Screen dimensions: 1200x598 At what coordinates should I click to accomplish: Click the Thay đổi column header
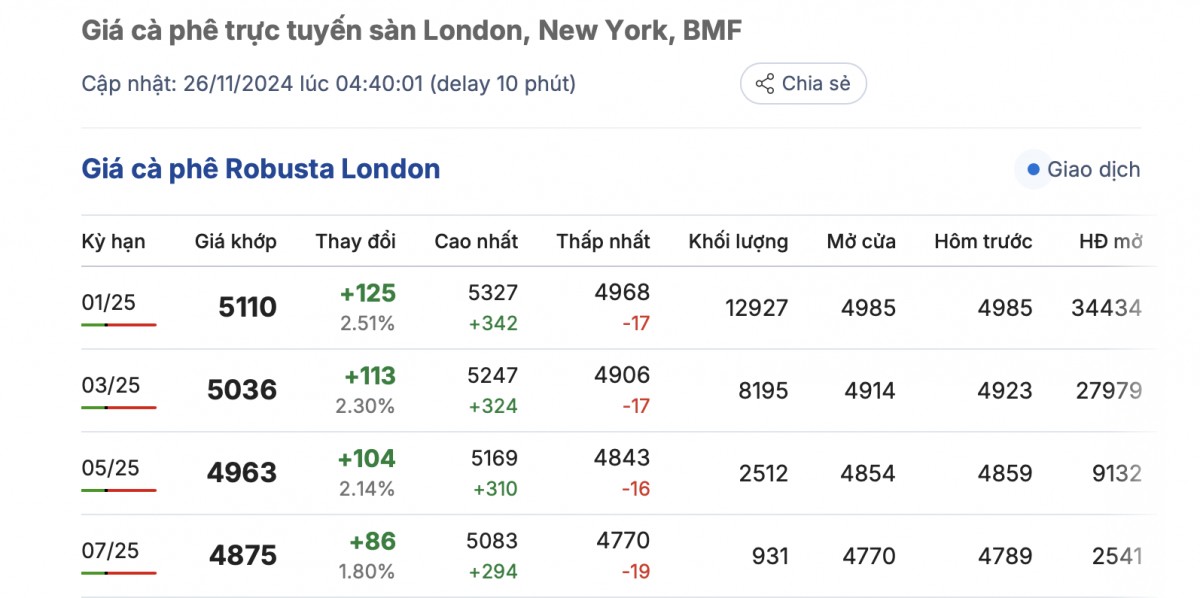coord(355,241)
